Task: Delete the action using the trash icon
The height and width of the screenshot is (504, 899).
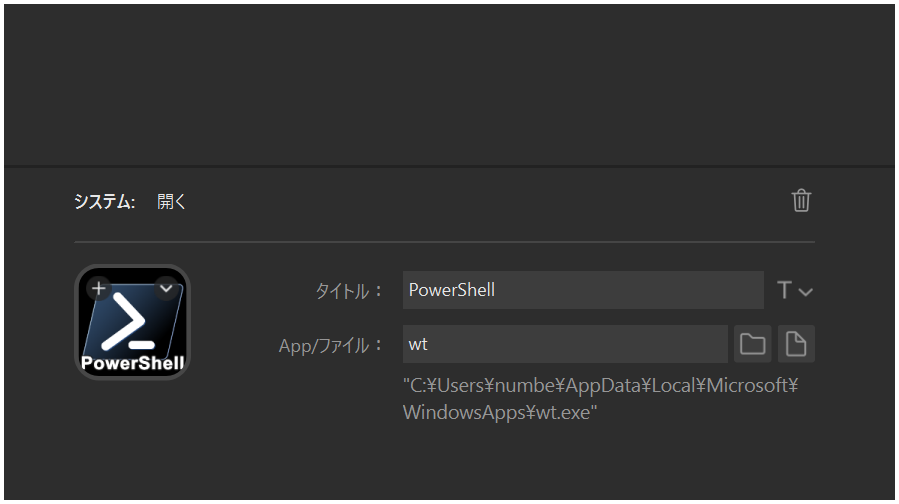Action: 801,201
